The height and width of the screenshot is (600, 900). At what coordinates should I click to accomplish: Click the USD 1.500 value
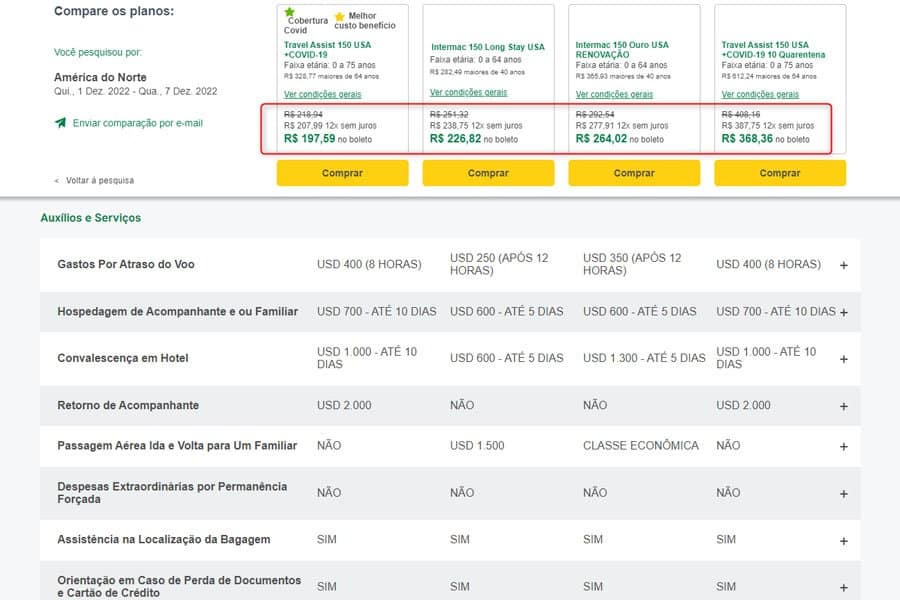(477, 446)
